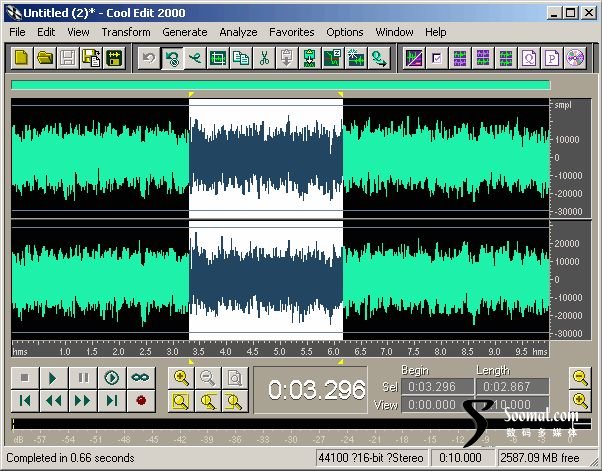Open the Transform menu

[126, 32]
